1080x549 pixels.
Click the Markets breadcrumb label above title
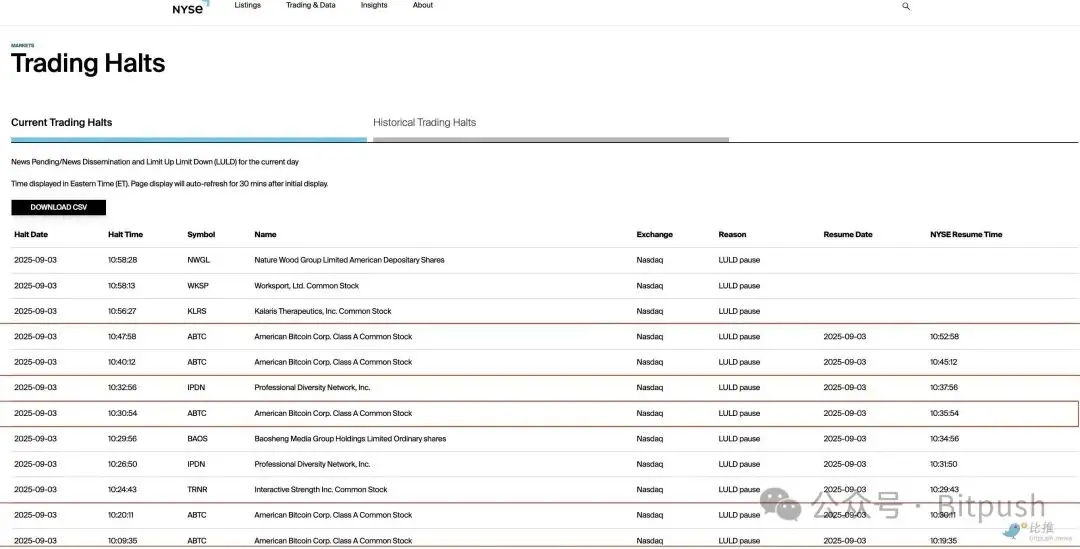click(x=22, y=45)
